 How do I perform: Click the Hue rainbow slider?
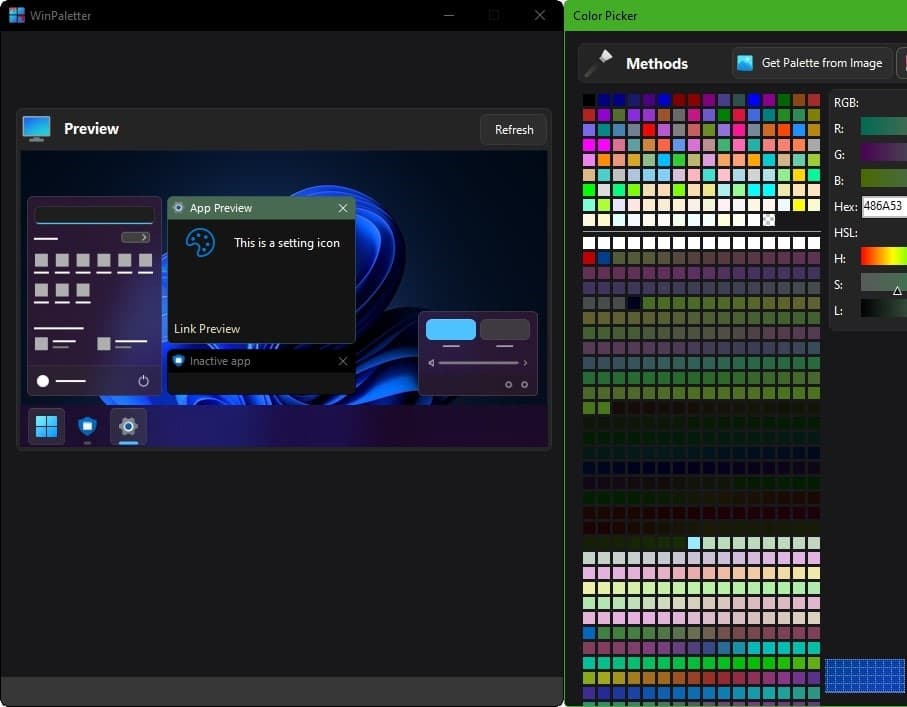point(884,258)
